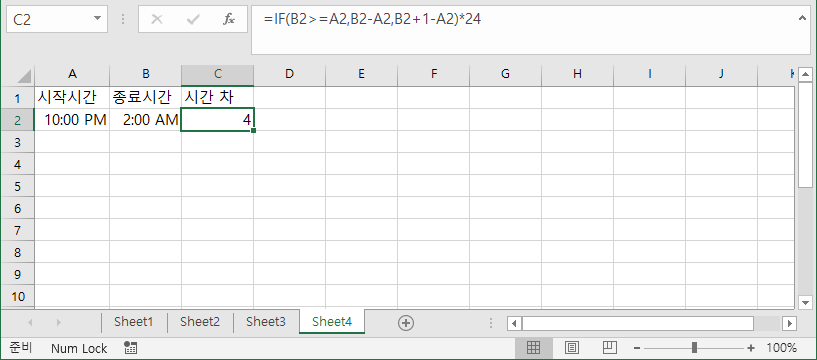Image resolution: width=817 pixels, height=360 pixels.
Task: Click the Enter checkmark formula button
Action: (193, 19)
